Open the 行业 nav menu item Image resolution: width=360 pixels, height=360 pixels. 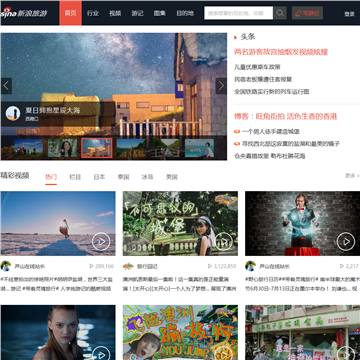(93, 13)
